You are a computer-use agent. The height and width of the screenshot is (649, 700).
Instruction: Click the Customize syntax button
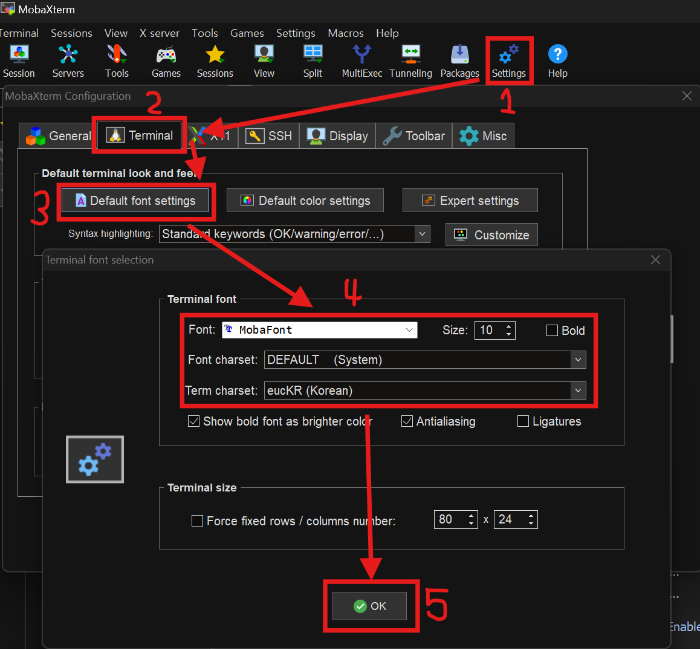pyautogui.click(x=492, y=235)
